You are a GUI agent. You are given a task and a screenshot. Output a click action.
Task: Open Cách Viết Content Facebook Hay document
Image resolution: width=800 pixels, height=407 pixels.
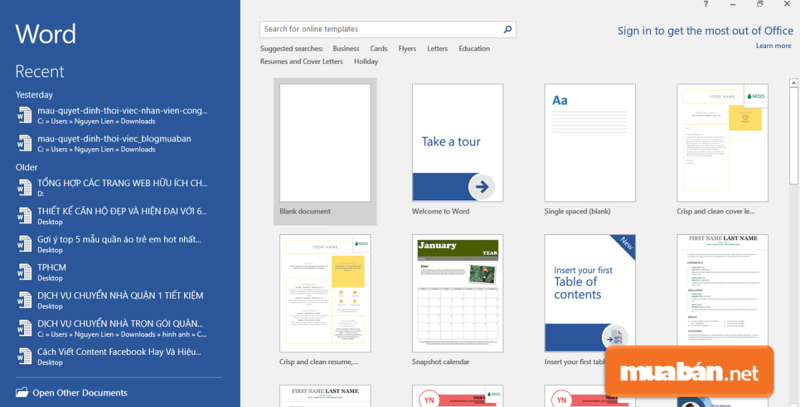coord(118,356)
